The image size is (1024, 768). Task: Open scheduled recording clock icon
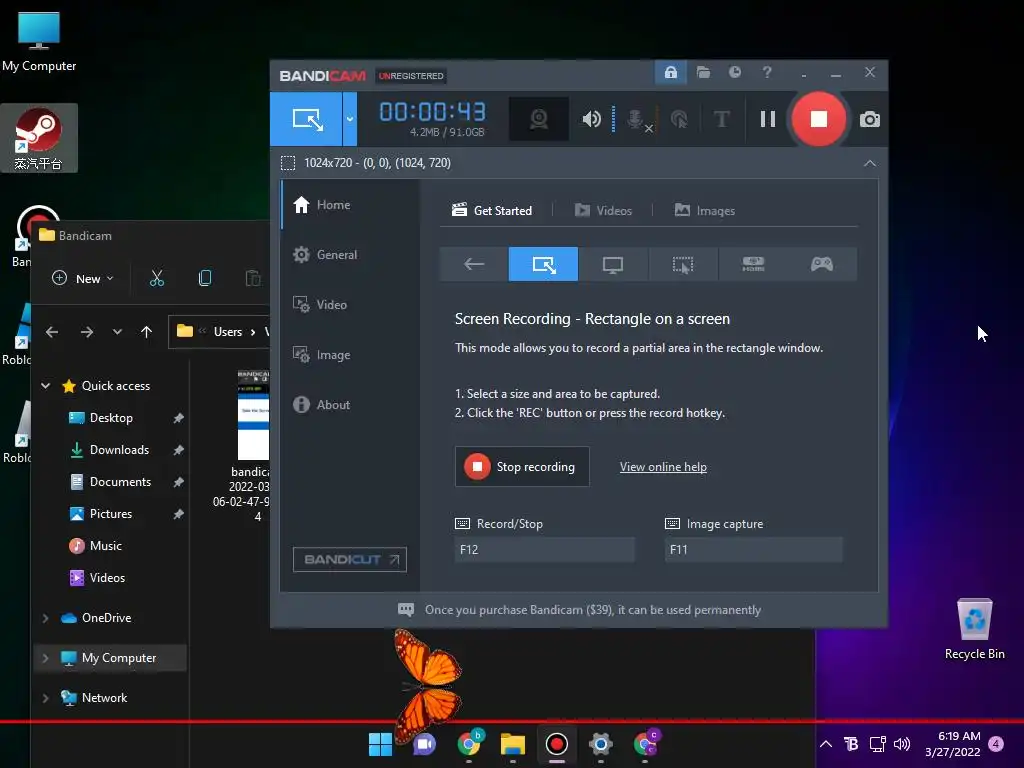735,72
